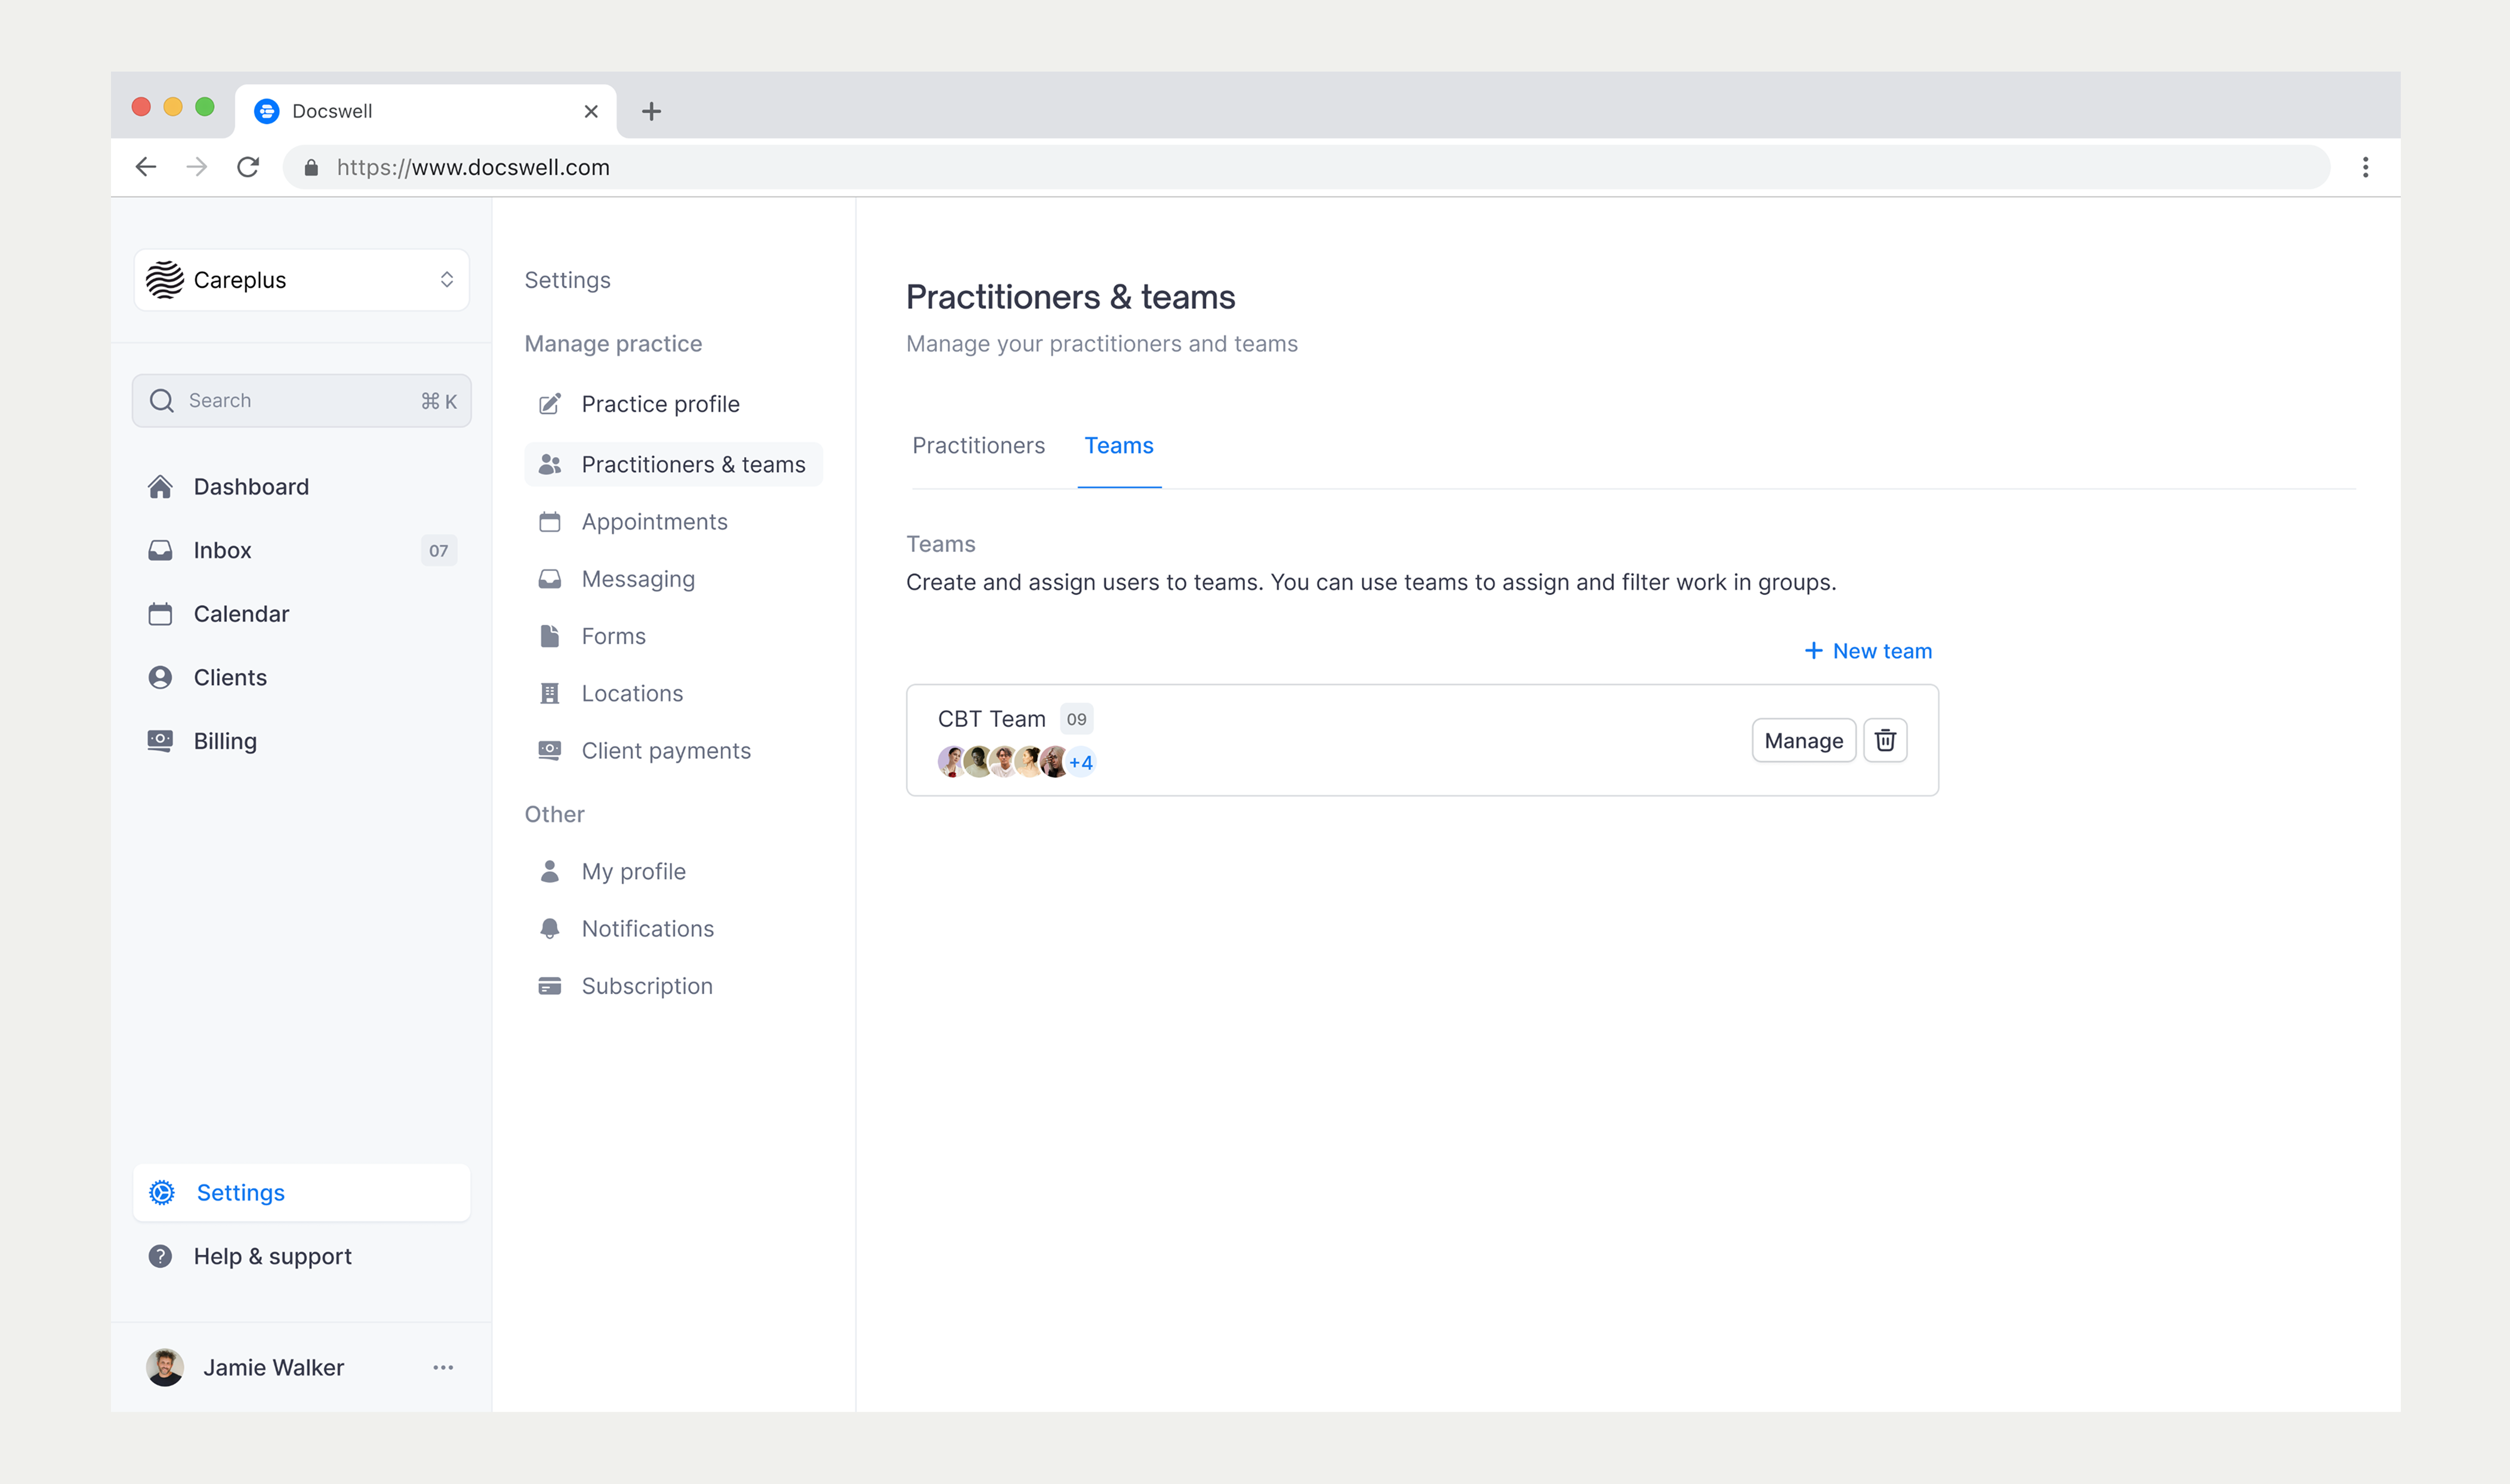Open a new browser tab
The image size is (2510, 1484).
[x=651, y=111]
